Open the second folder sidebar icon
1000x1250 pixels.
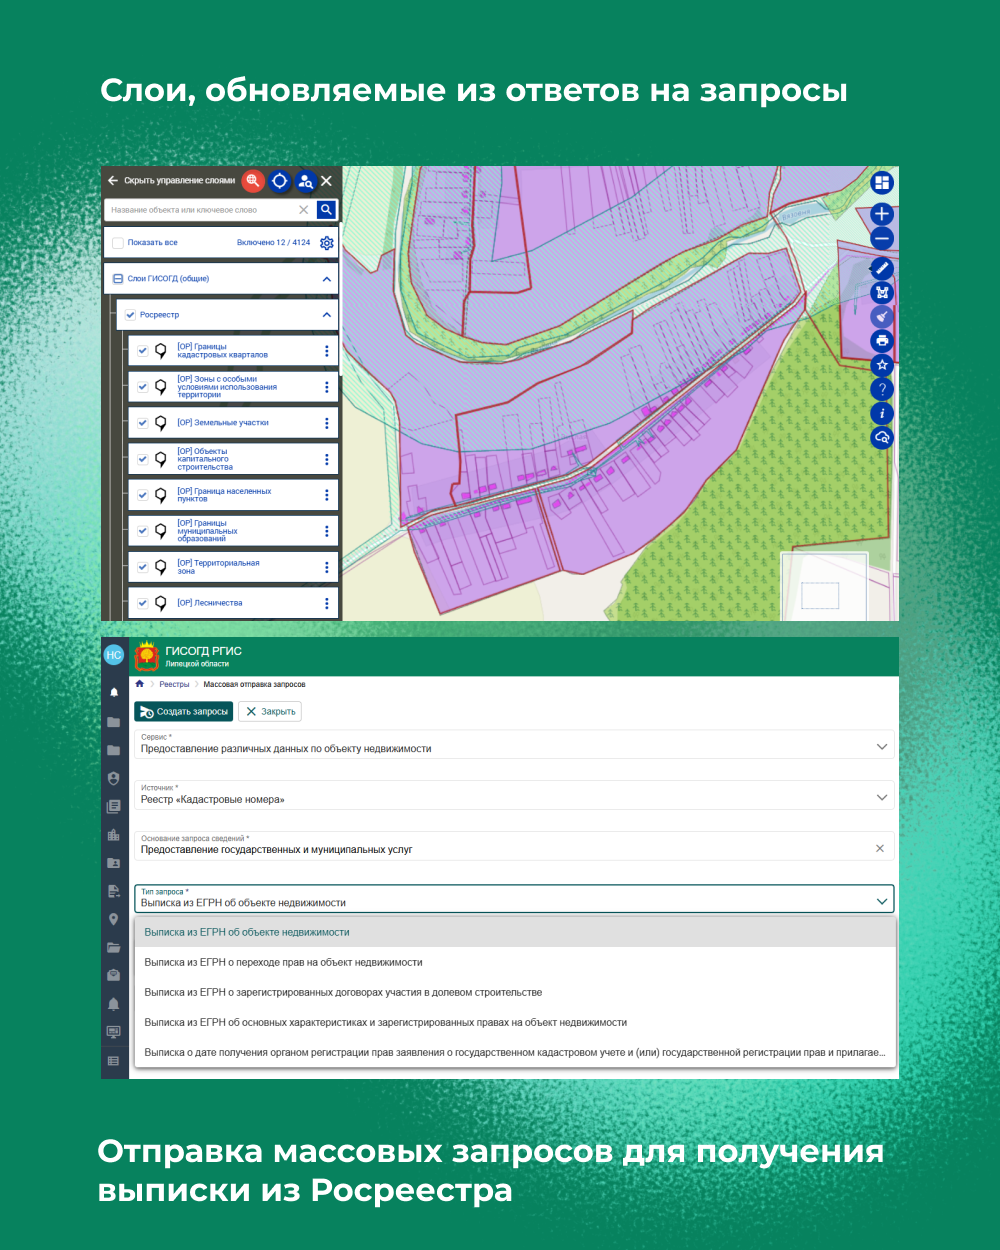point(113,750)
